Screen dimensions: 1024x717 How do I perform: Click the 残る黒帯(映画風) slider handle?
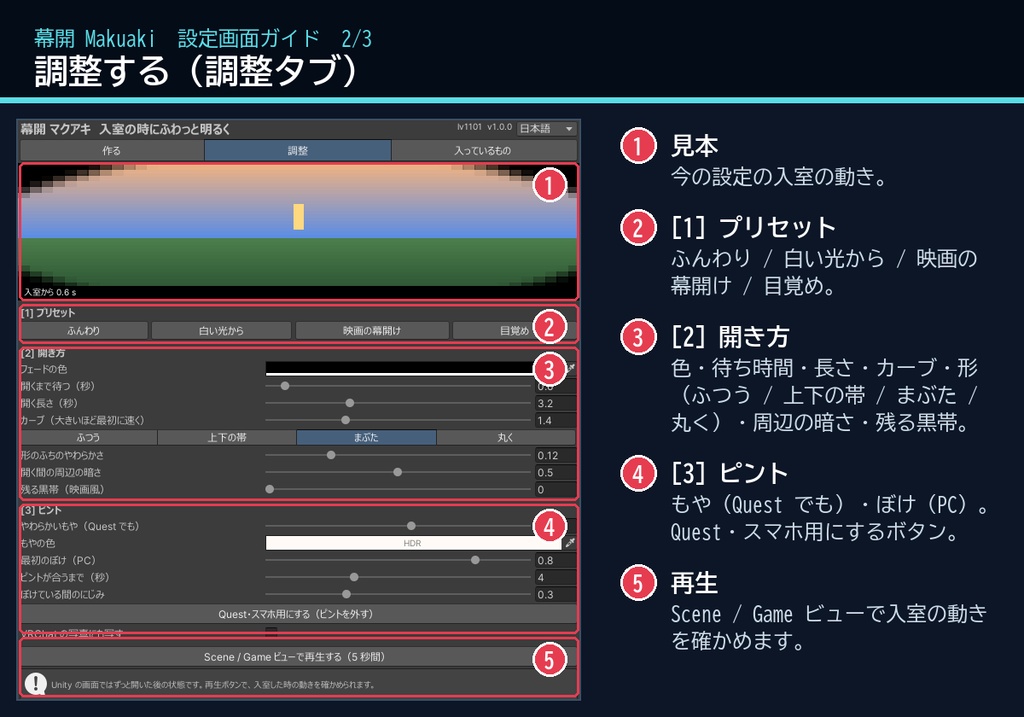[x=270, y=488]
